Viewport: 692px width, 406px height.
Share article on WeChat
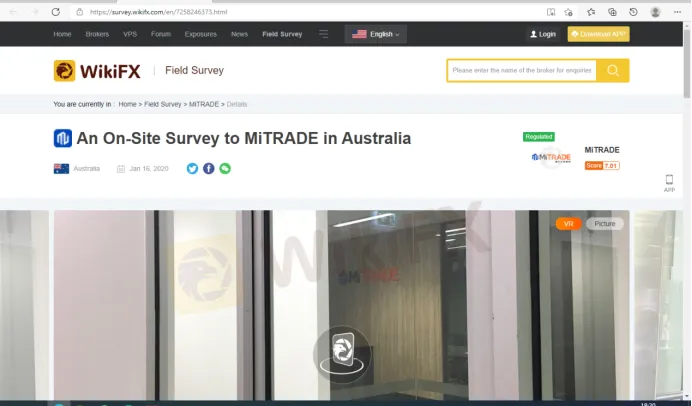[225, 169]
